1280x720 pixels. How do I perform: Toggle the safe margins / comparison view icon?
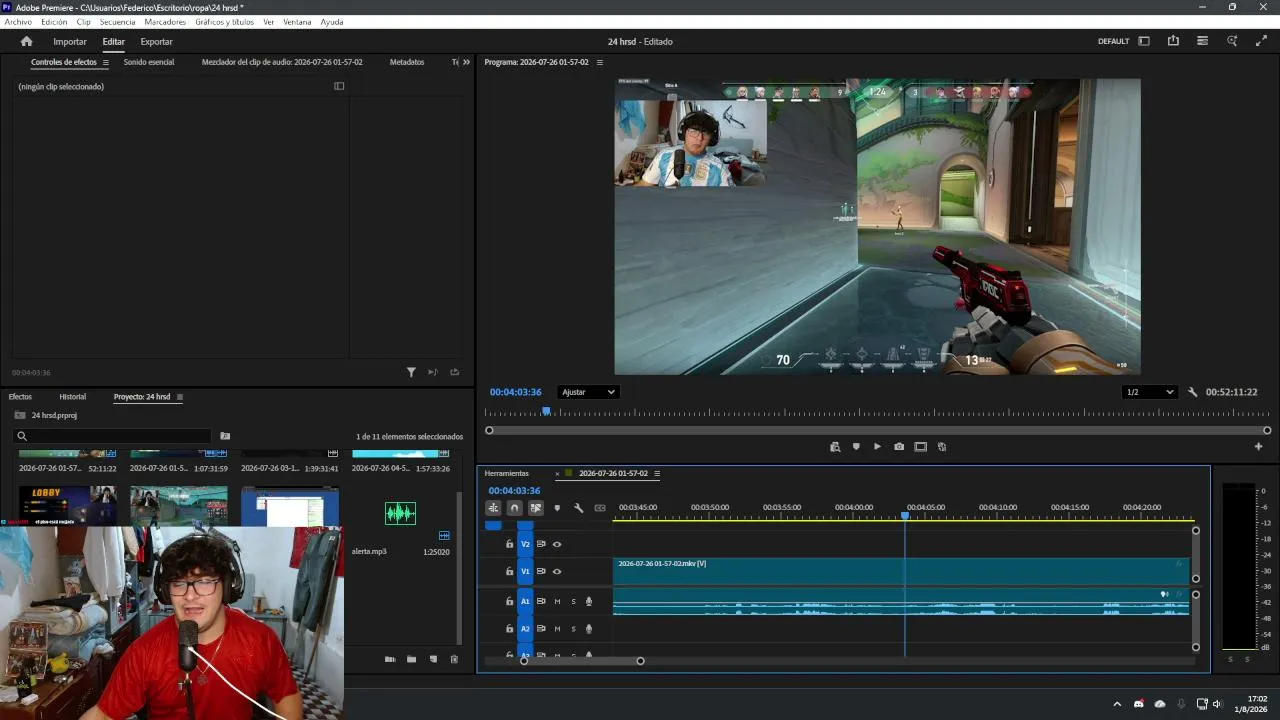[x=921, y=447]
